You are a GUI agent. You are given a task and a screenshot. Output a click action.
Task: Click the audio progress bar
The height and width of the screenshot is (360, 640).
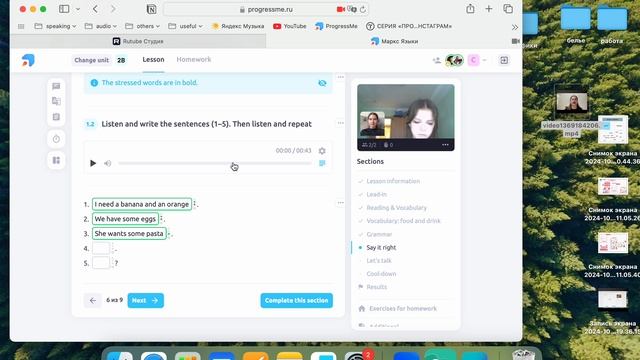(215, 163)
